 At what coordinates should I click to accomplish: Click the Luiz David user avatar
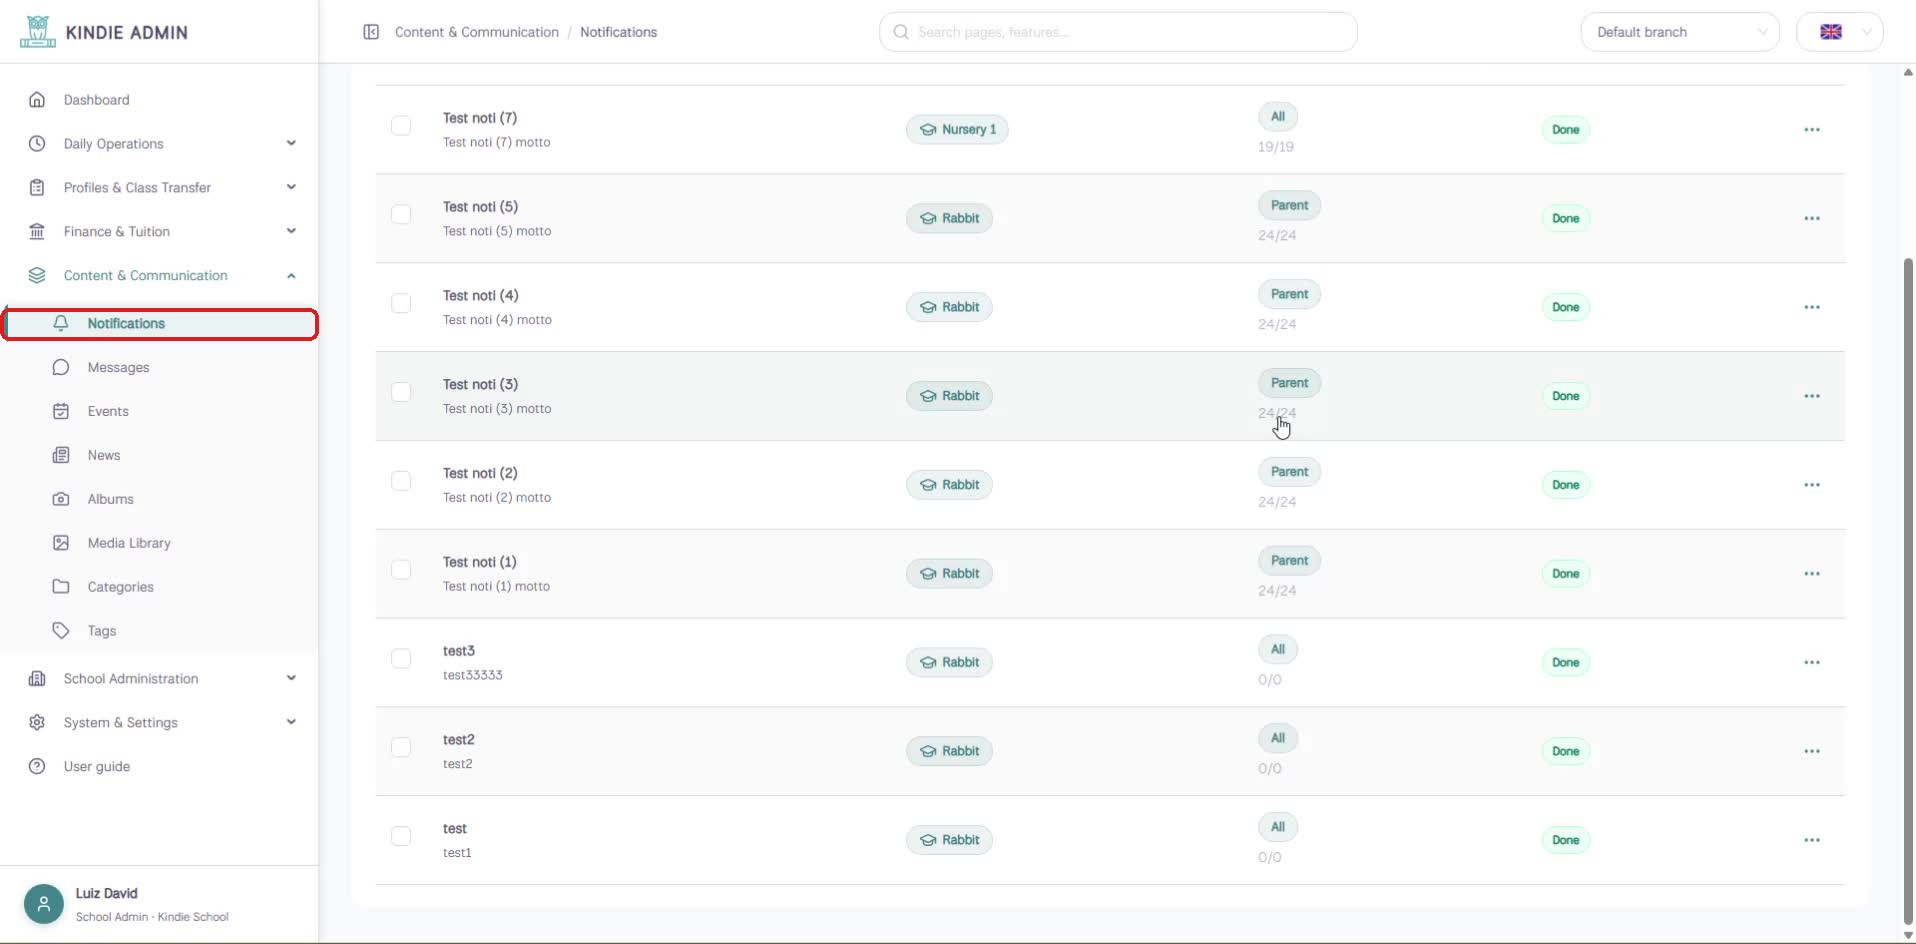(44, 904)
